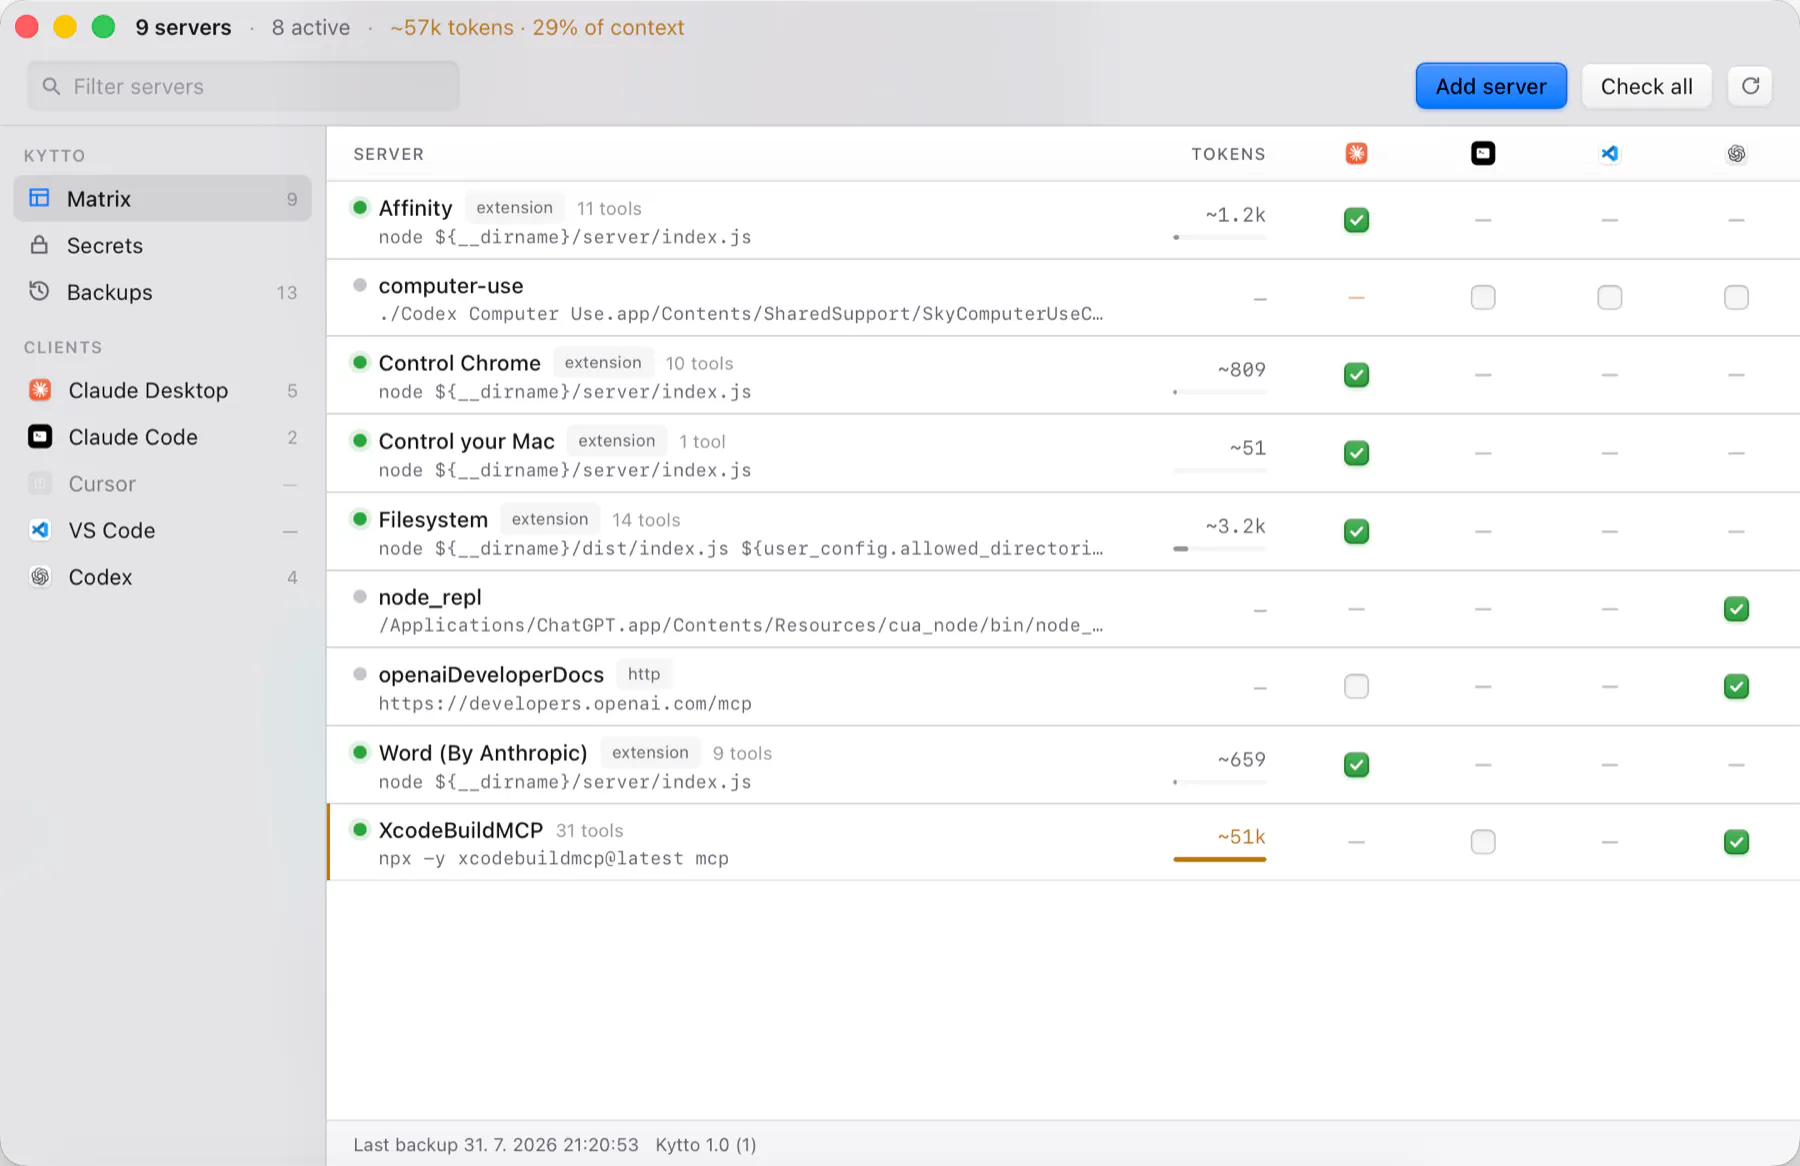Screen dimensions: 1800x1166
Task: Click XcodeBuildMCP green status dot
Action: [x=360, y=829]
